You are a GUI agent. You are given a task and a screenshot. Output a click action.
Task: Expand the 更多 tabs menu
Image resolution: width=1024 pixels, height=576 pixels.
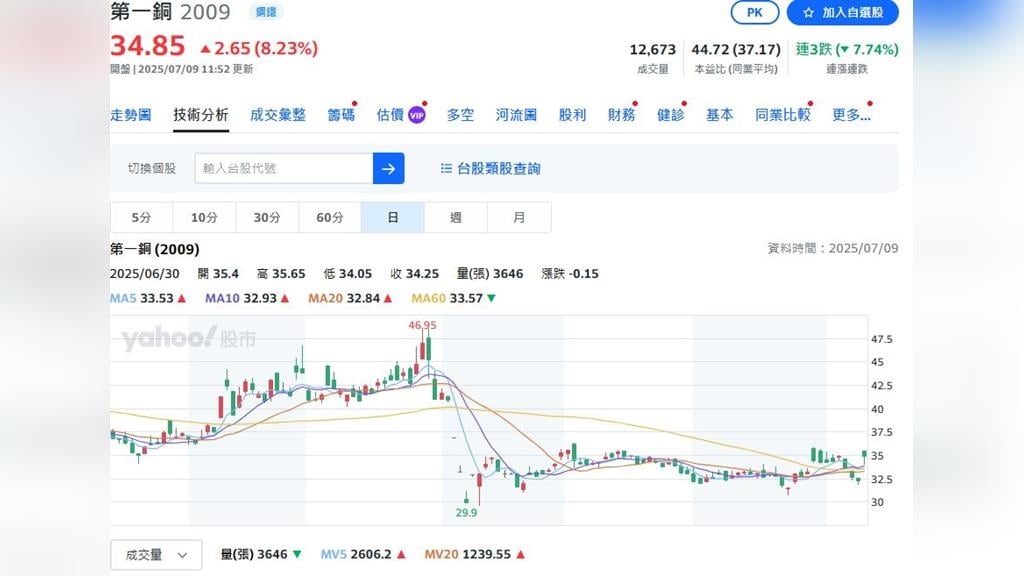pyautogui.click(x=851, y=115)
